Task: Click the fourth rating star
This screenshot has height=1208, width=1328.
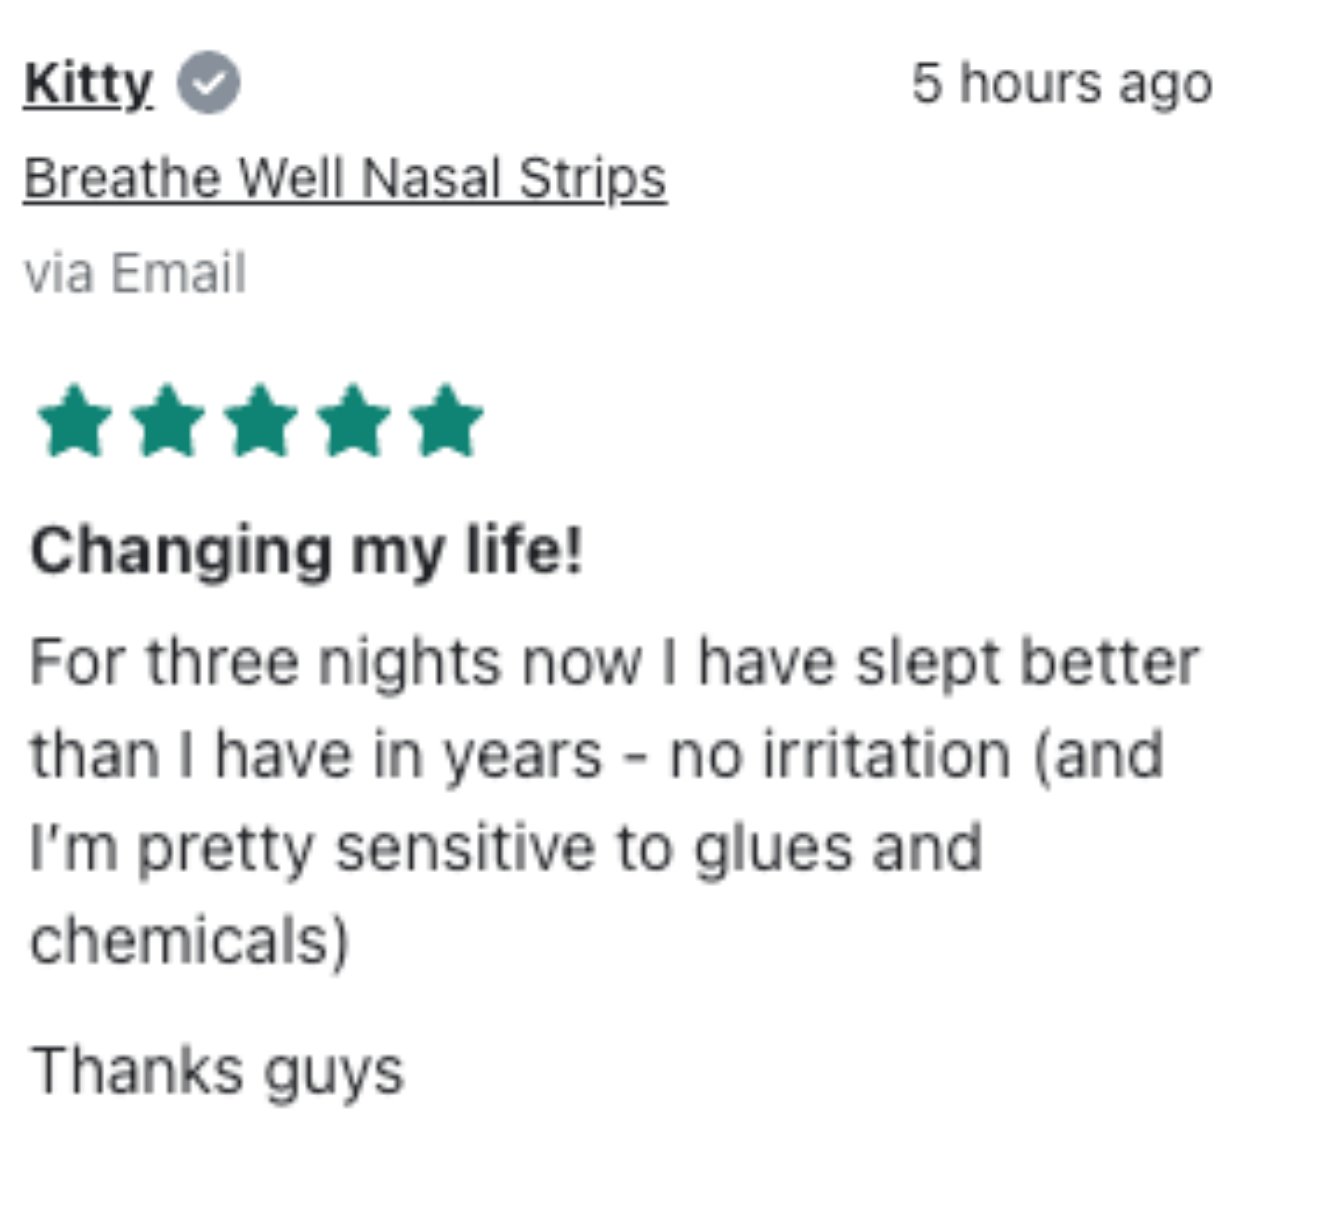Action: click(x=353, y=422)
